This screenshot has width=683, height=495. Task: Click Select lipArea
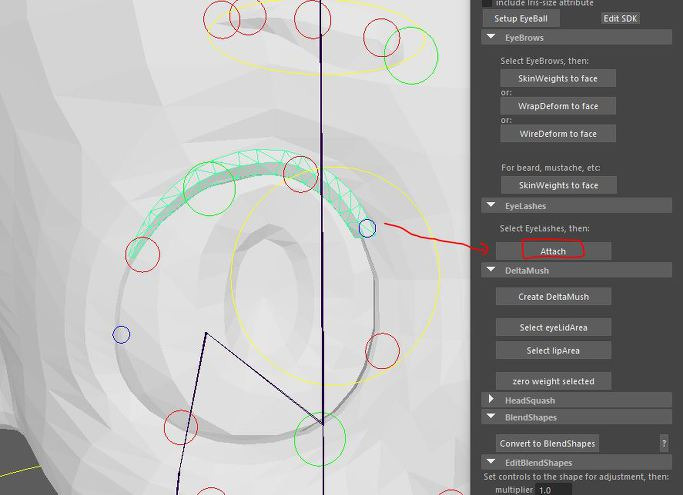click(553, 350)
